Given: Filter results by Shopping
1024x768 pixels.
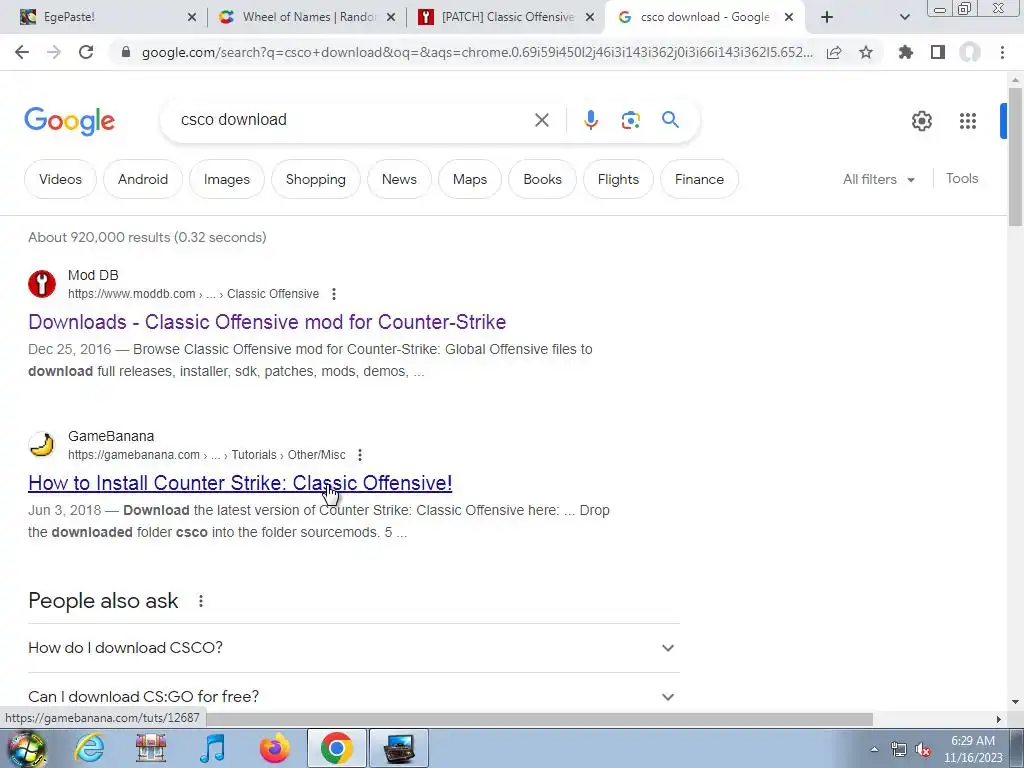Looking at the screenshot, I should tap(315, 179).
